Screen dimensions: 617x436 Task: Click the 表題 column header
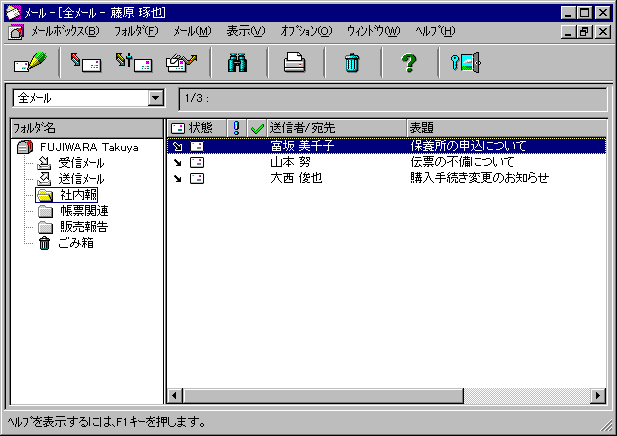click(x=506, y=128)
